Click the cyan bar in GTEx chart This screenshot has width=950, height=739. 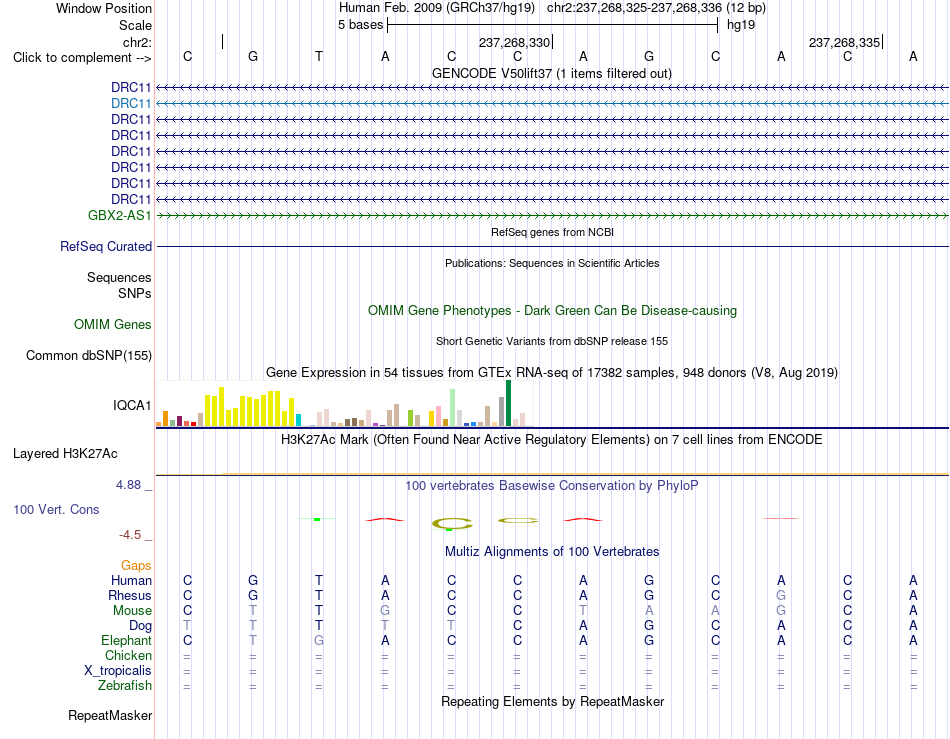click(x=298, y=420)
